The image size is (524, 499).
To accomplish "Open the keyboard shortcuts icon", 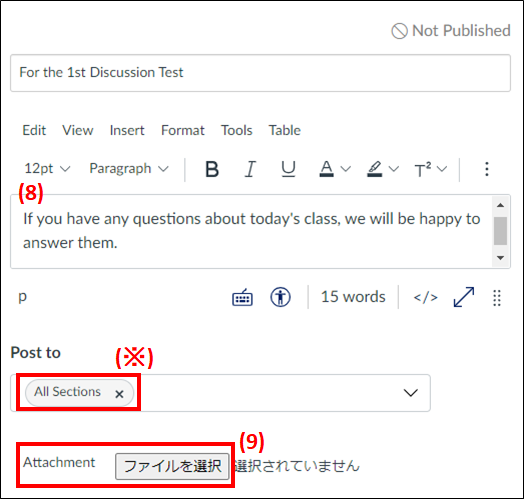I will tap(242, 297).
